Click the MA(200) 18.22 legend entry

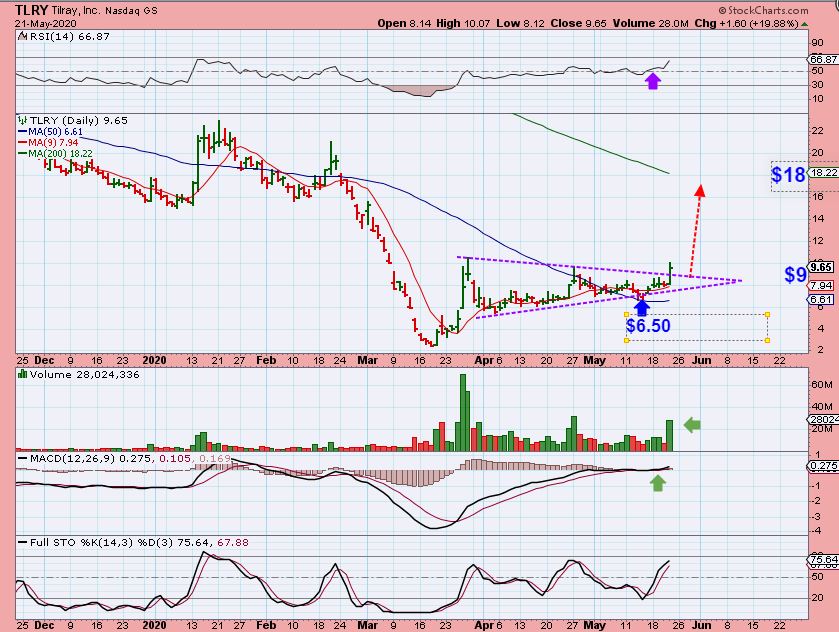tap(55, 154)
